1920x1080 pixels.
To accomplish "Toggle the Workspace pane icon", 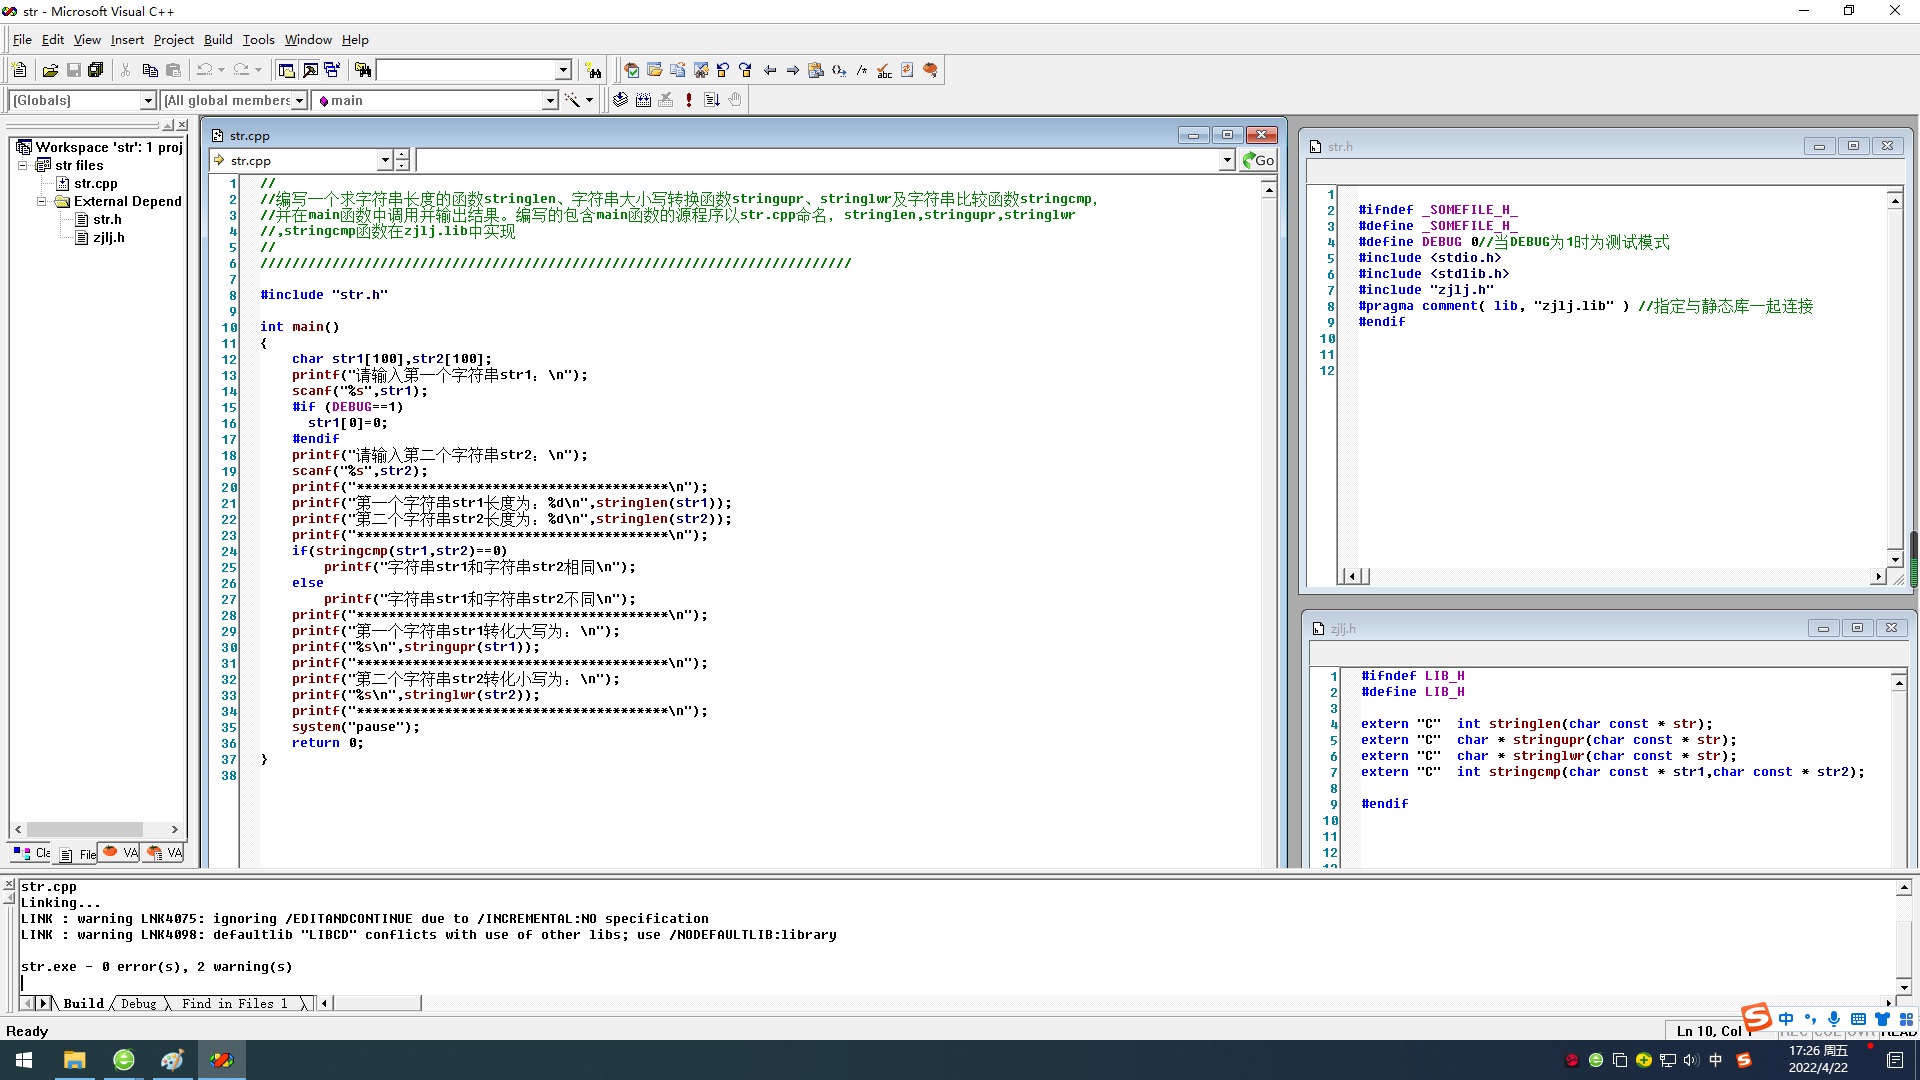I will pyautogui.click(x=287, y=70).
